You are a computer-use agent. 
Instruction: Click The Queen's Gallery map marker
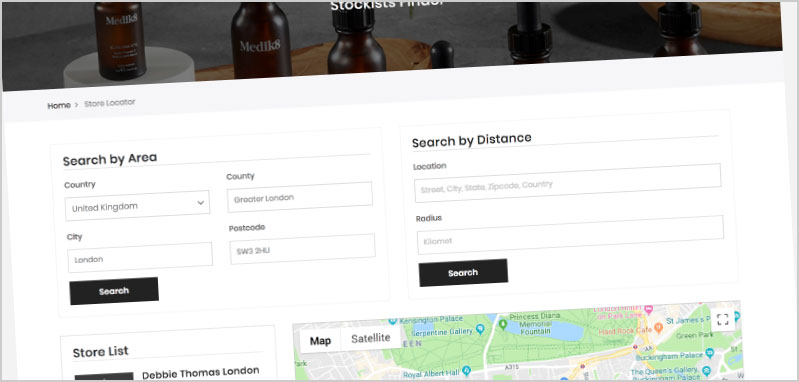click(x=706, y=370)
